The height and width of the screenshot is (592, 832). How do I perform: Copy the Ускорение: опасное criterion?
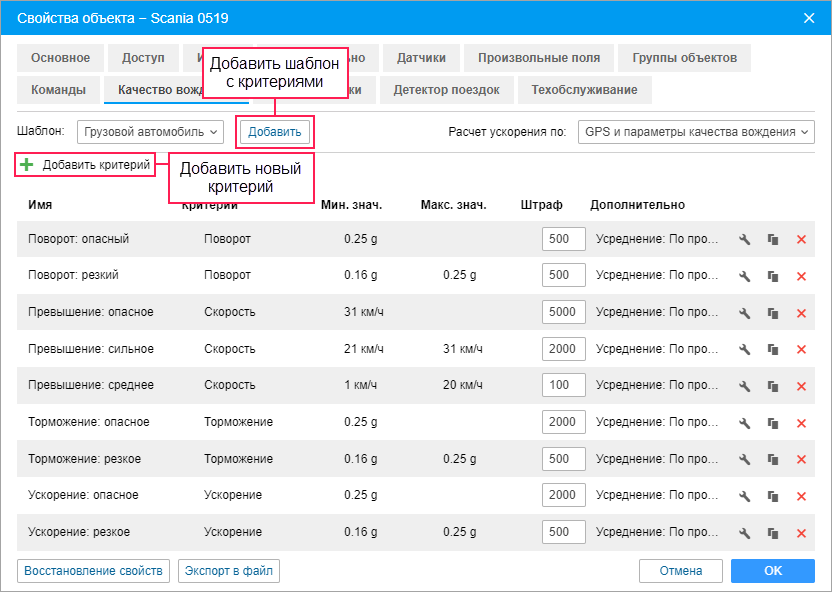tap(772, 496)
